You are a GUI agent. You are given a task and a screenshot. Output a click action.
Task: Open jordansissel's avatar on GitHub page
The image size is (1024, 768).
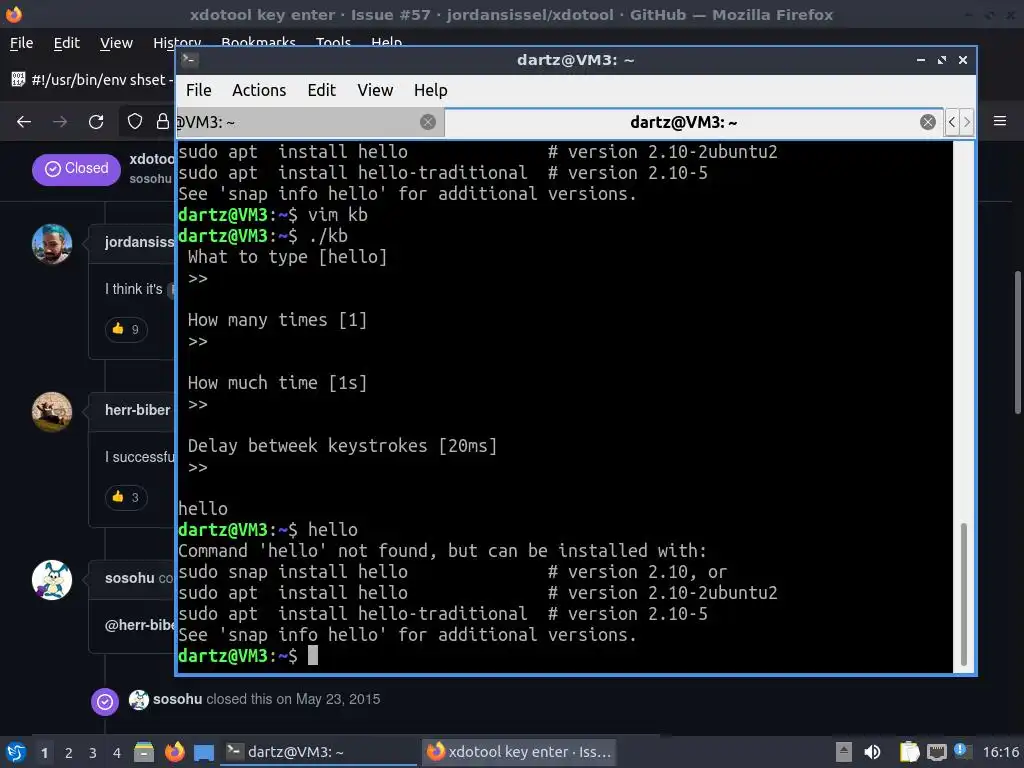click(52, 244)
